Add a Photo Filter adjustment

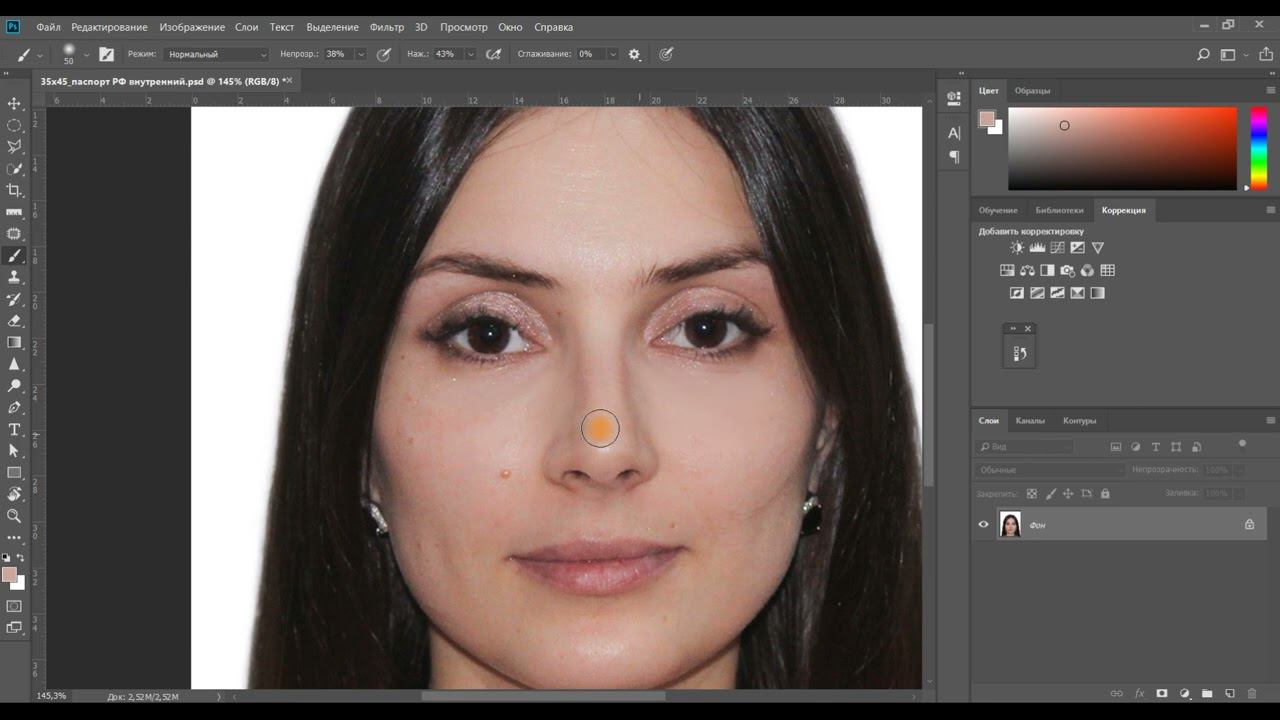pyautogui.click(x=1067, y=270)
